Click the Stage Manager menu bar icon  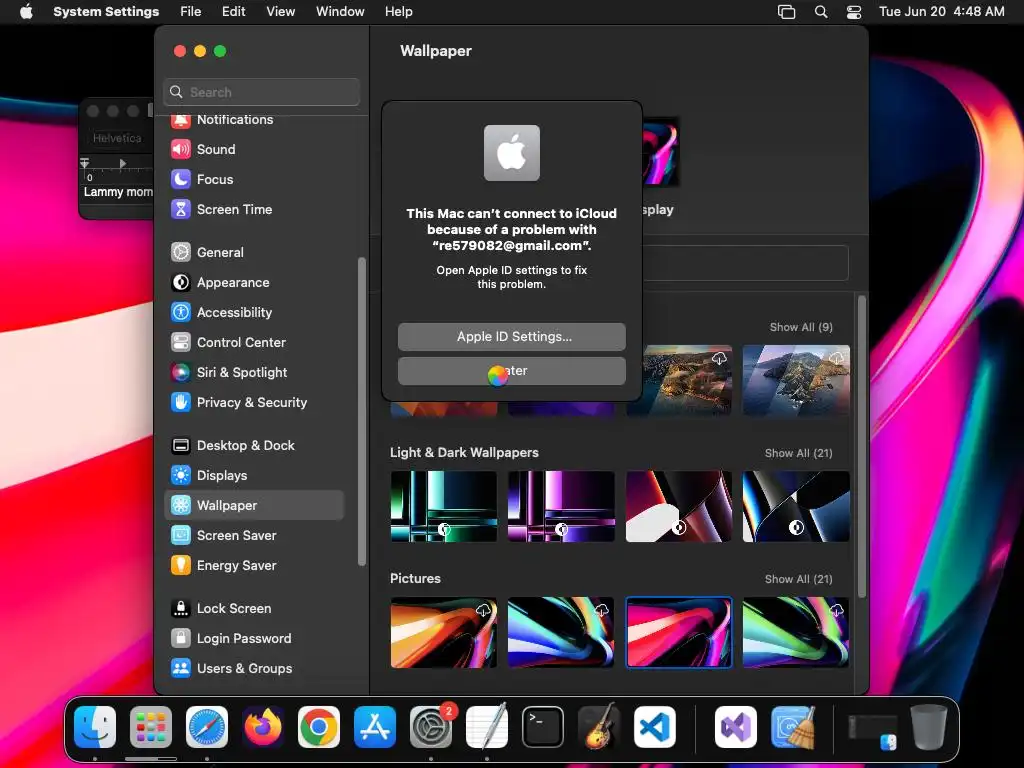786,12
